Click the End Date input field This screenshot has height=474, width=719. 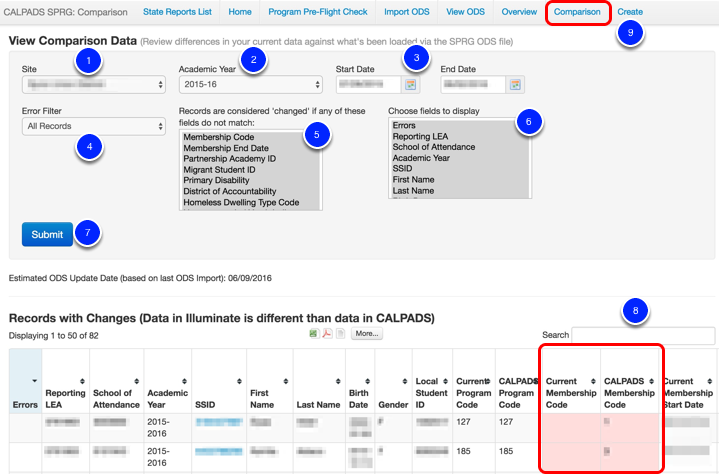click(x=473, y=84)
